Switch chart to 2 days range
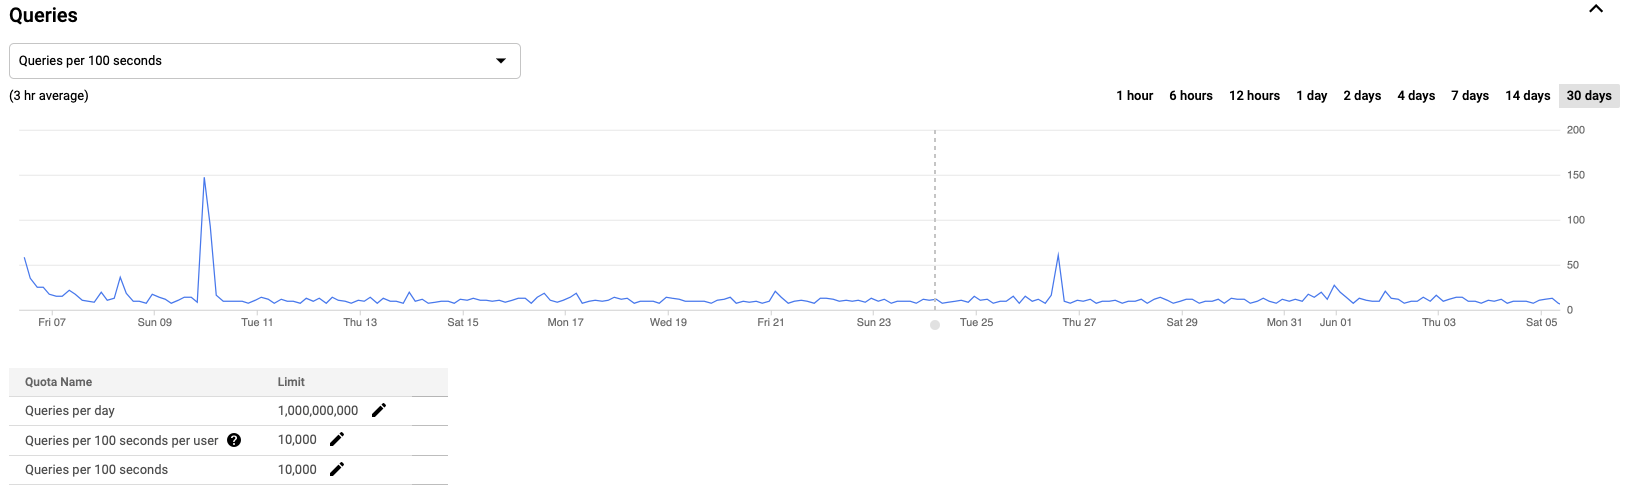This screenshot has height=495, width=1635. click(1362, 96)
